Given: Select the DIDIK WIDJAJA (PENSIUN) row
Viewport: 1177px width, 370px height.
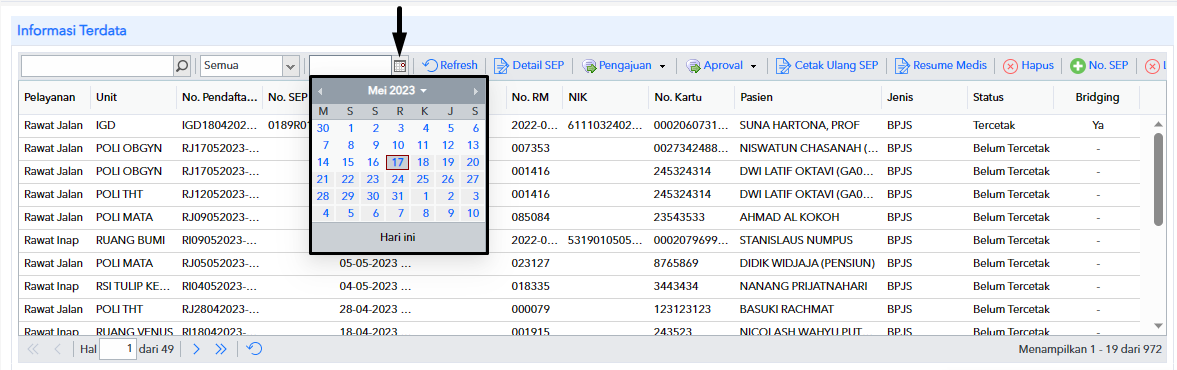Looking at the screenshot, I should [579, 263].
